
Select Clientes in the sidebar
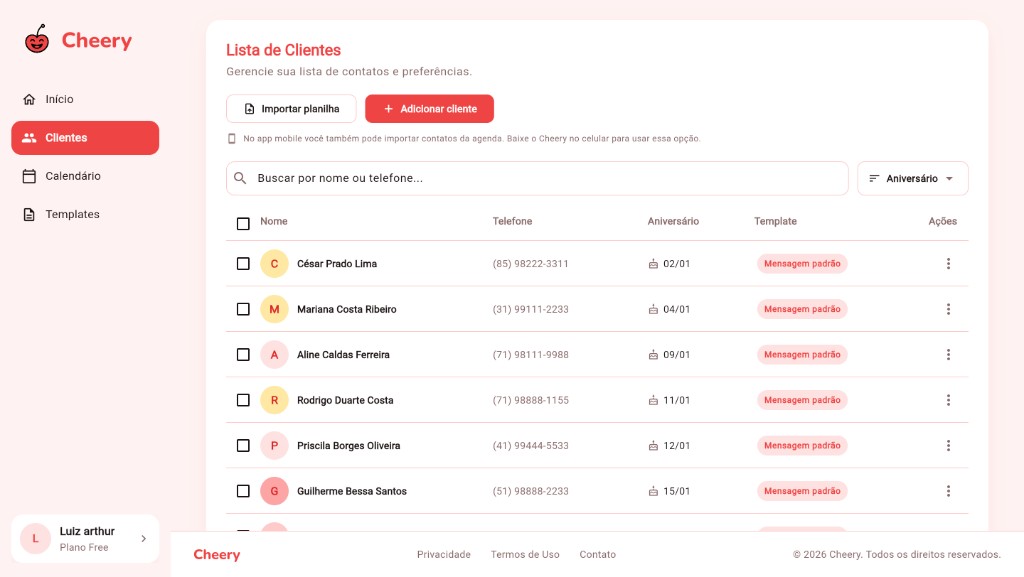tap(85, 138)
